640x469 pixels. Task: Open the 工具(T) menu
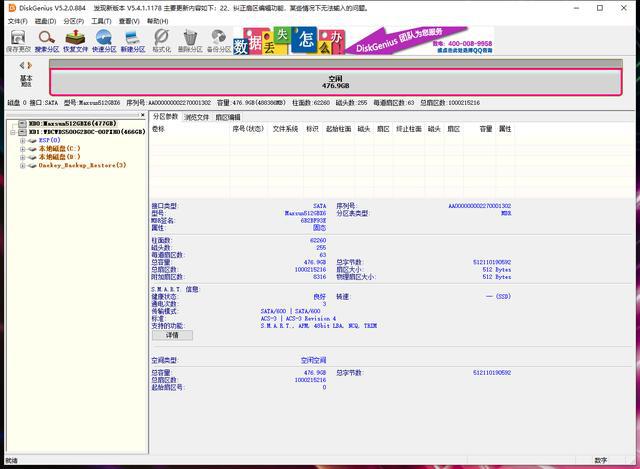click(101, 21)
